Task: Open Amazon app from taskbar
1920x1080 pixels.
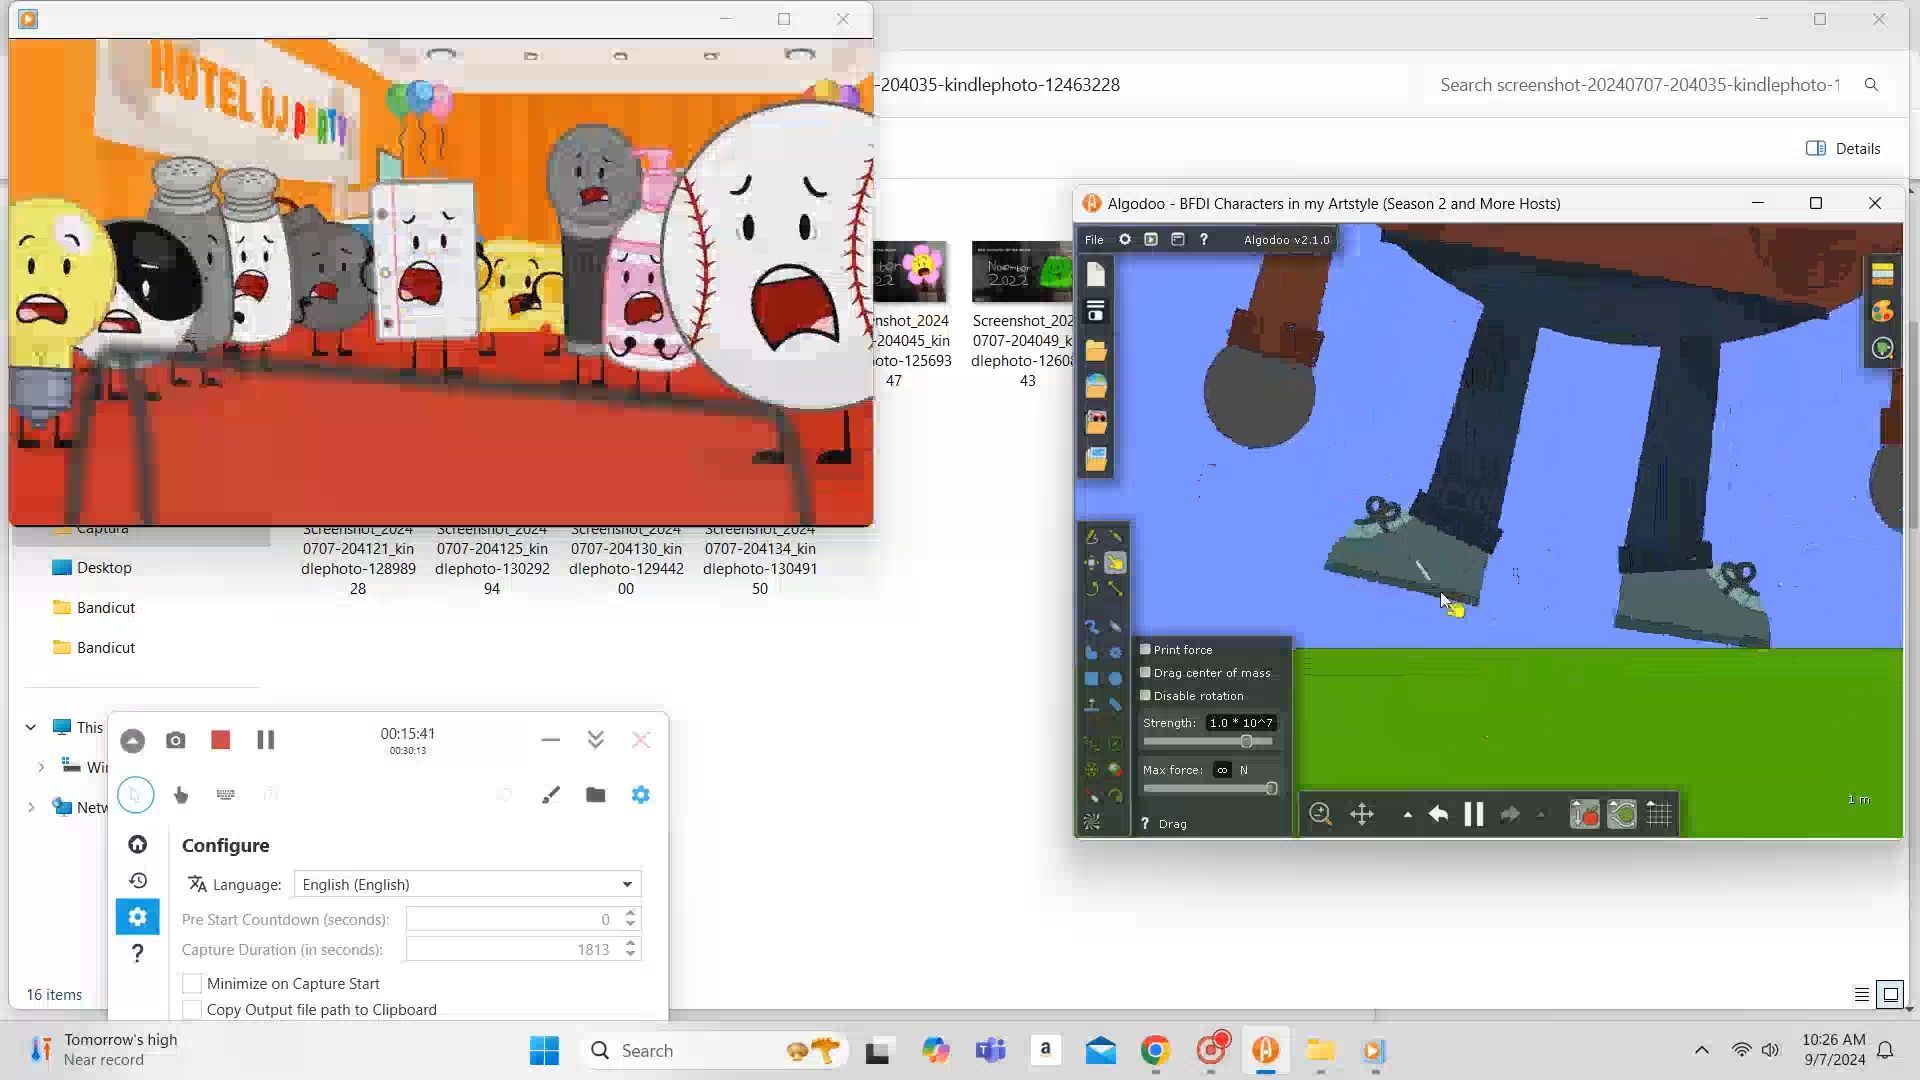Action: tap(1045, 1050)
